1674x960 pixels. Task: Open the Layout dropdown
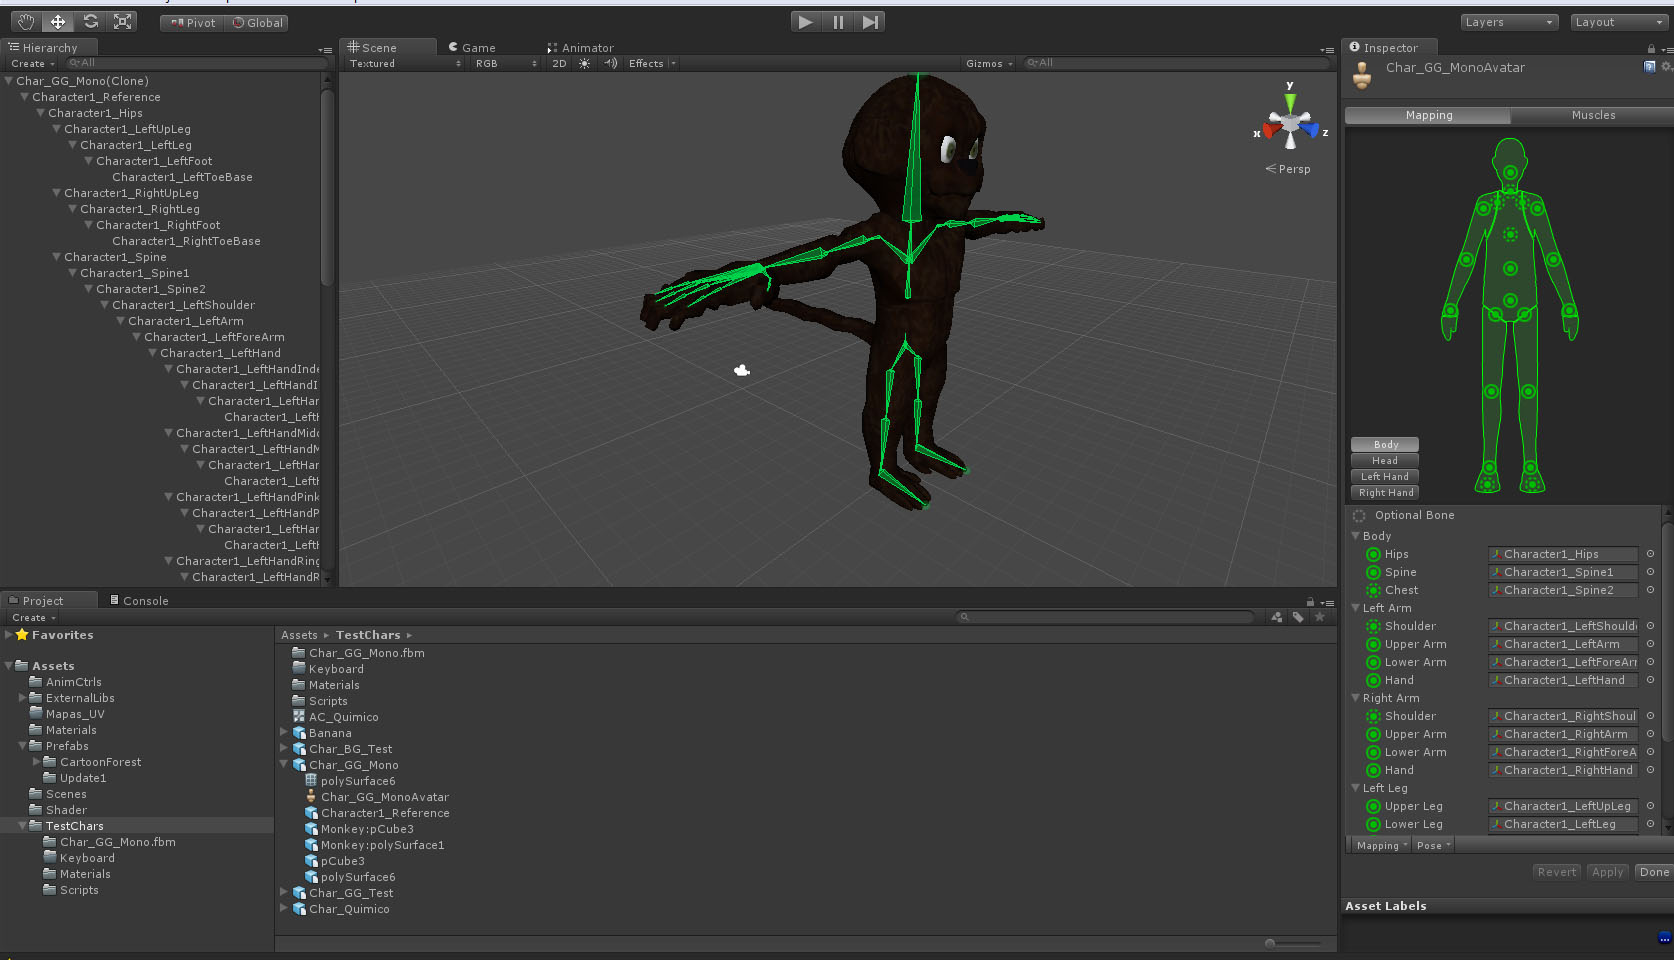point(1618,22)
